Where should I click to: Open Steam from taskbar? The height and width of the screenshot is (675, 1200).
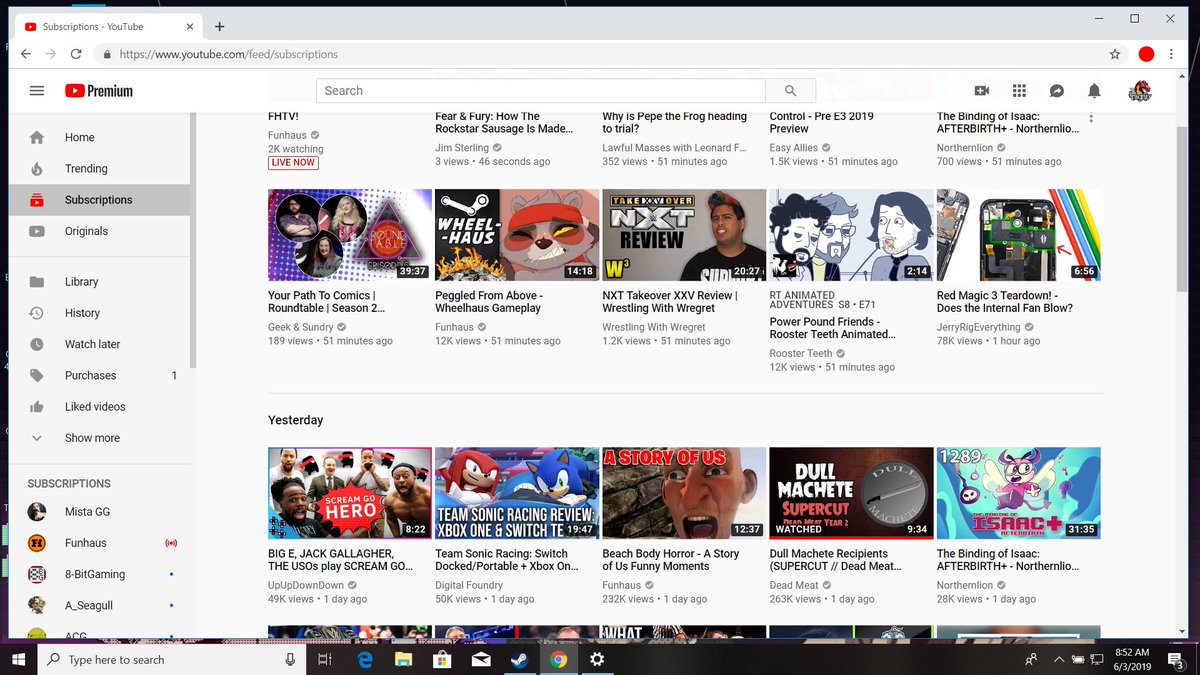519,660
